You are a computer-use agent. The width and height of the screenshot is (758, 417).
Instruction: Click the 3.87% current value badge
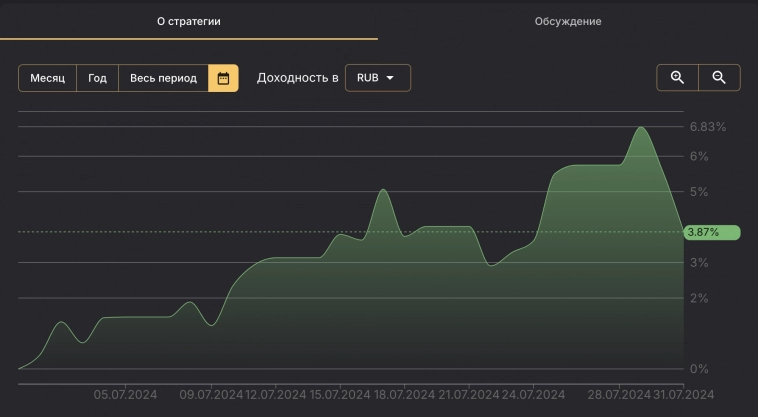[x=712, y=232]
